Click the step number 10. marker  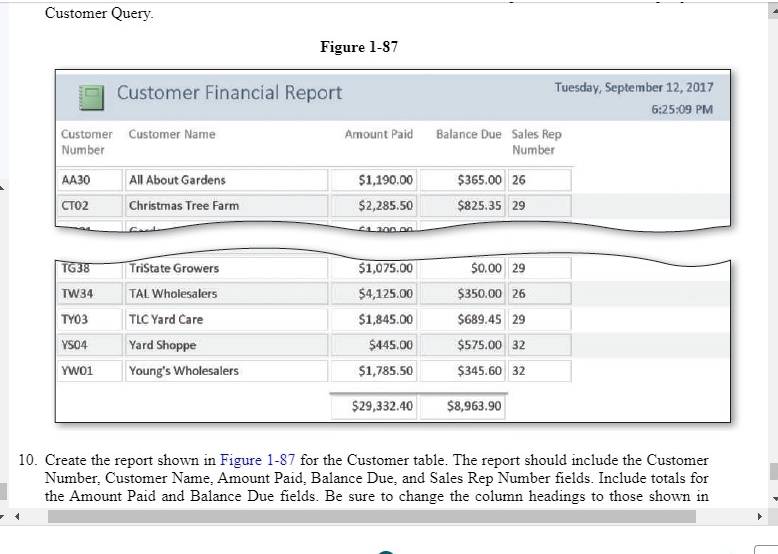click(27, 460)
